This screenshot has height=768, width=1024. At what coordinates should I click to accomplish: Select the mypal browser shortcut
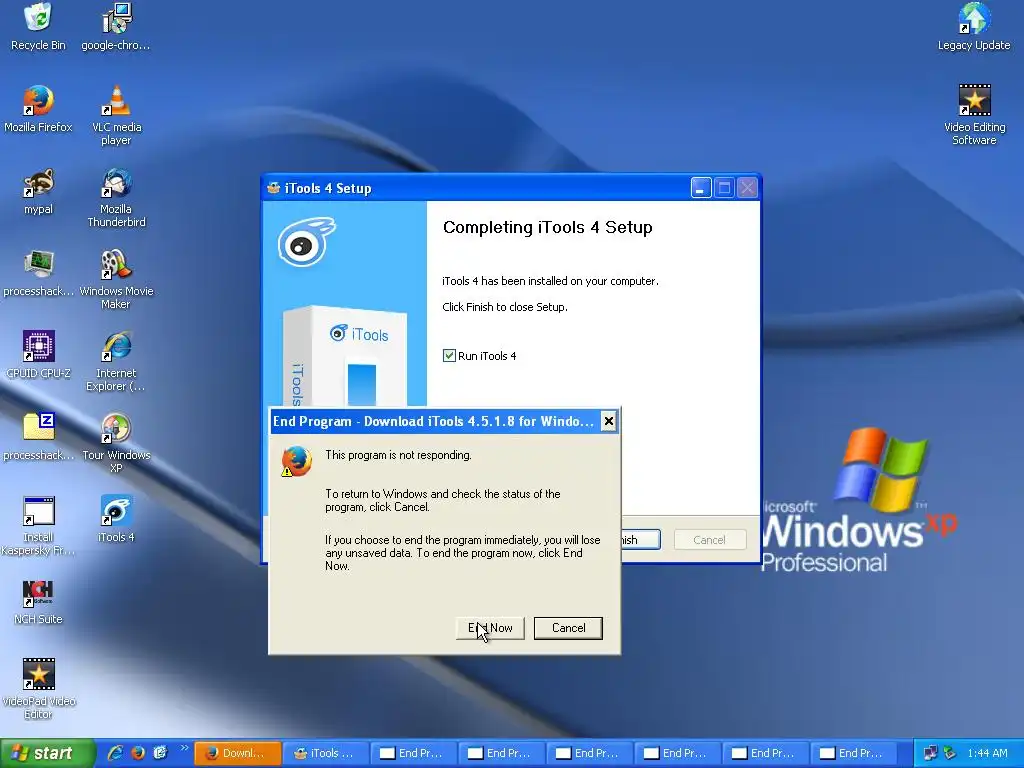[38, 191]
